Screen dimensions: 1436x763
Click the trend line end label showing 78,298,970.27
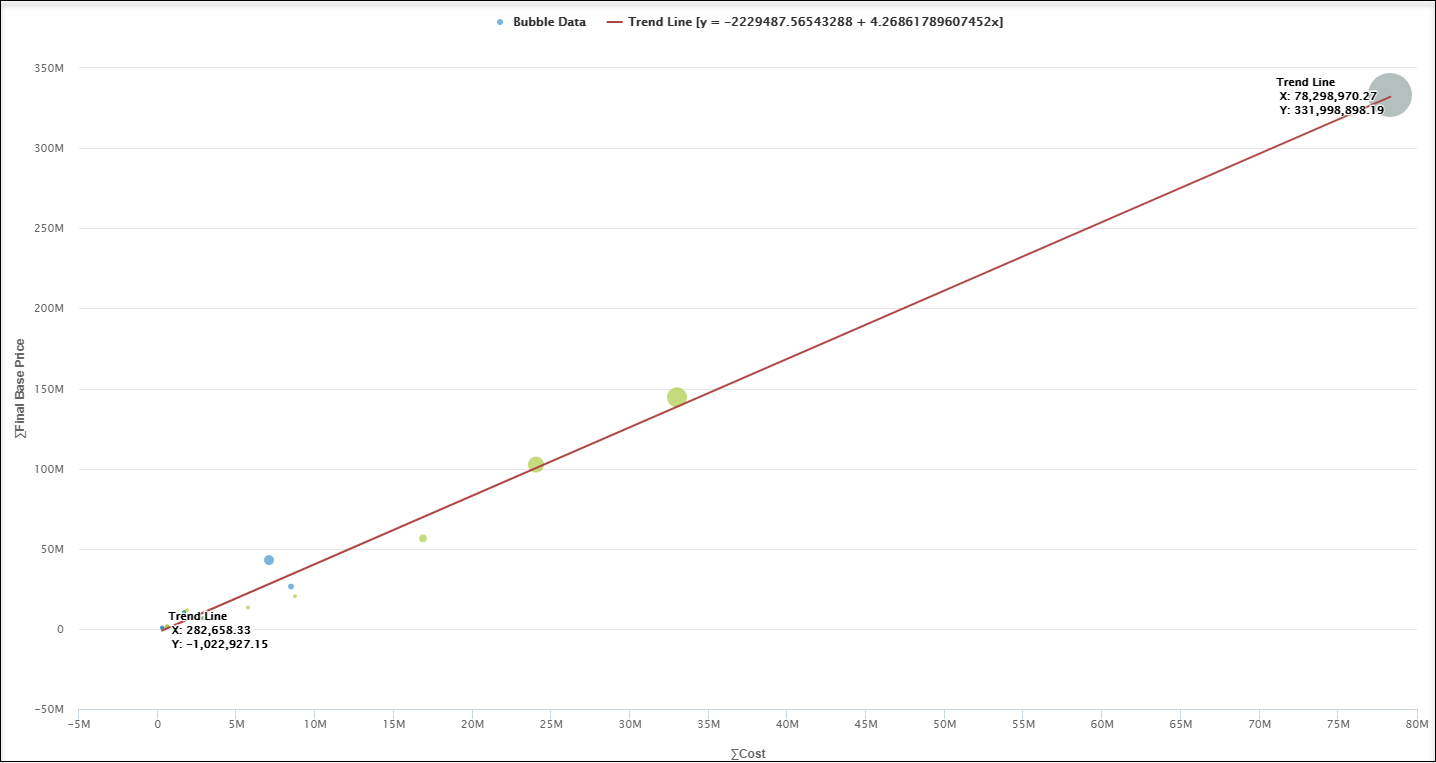[x=1328, y=96]
